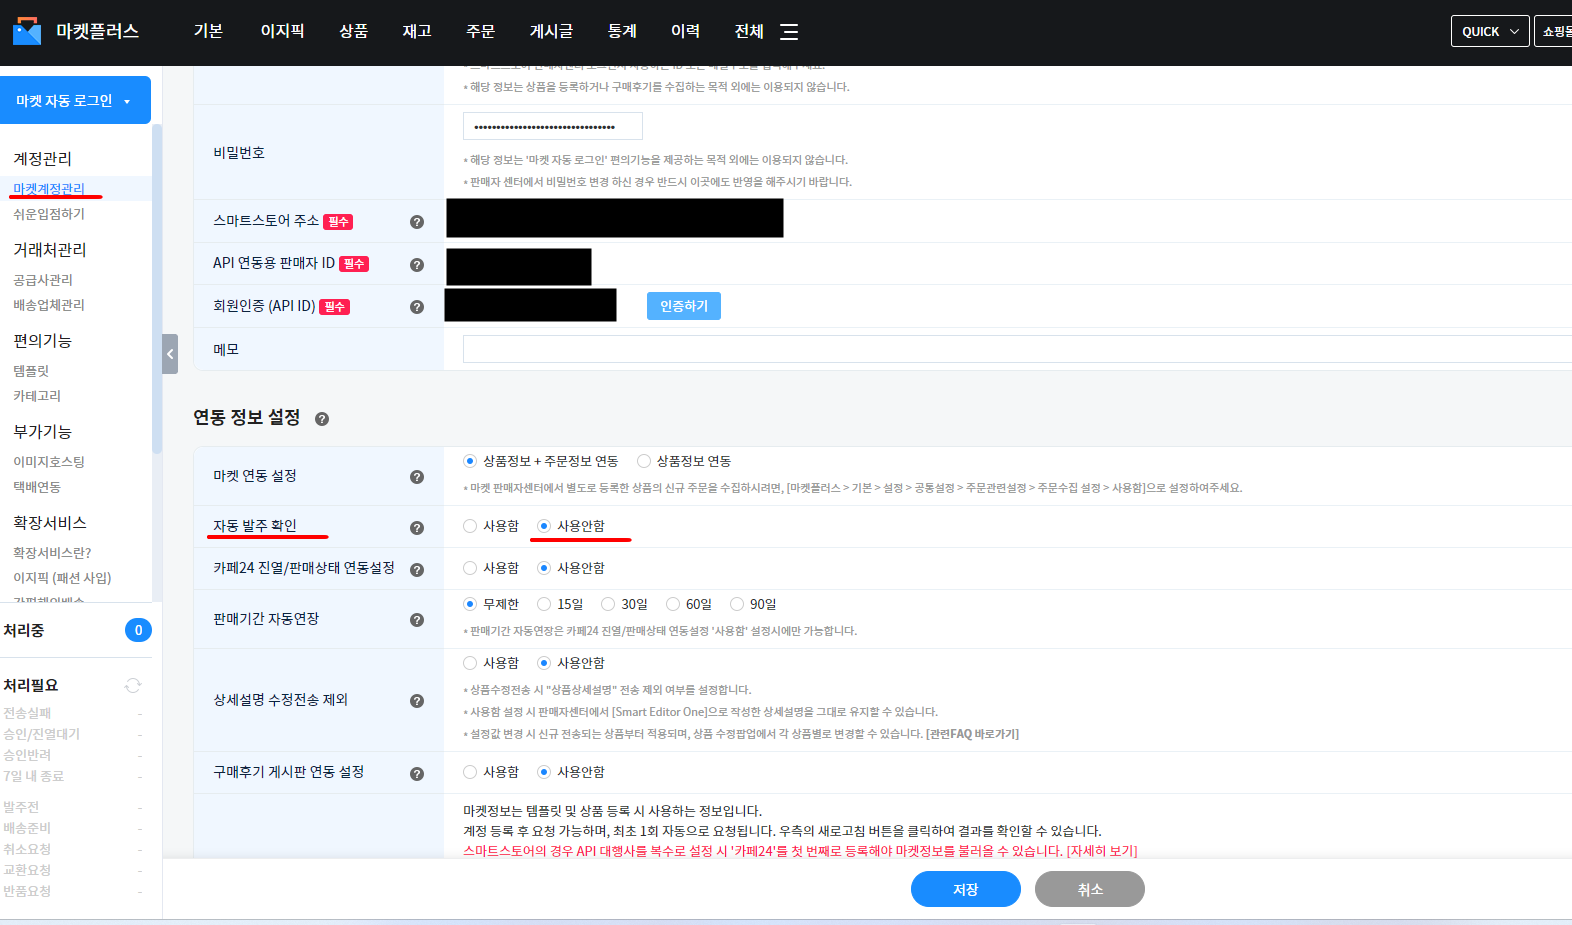Click help icon for 판매기간 자동연장

click(417, 620)
